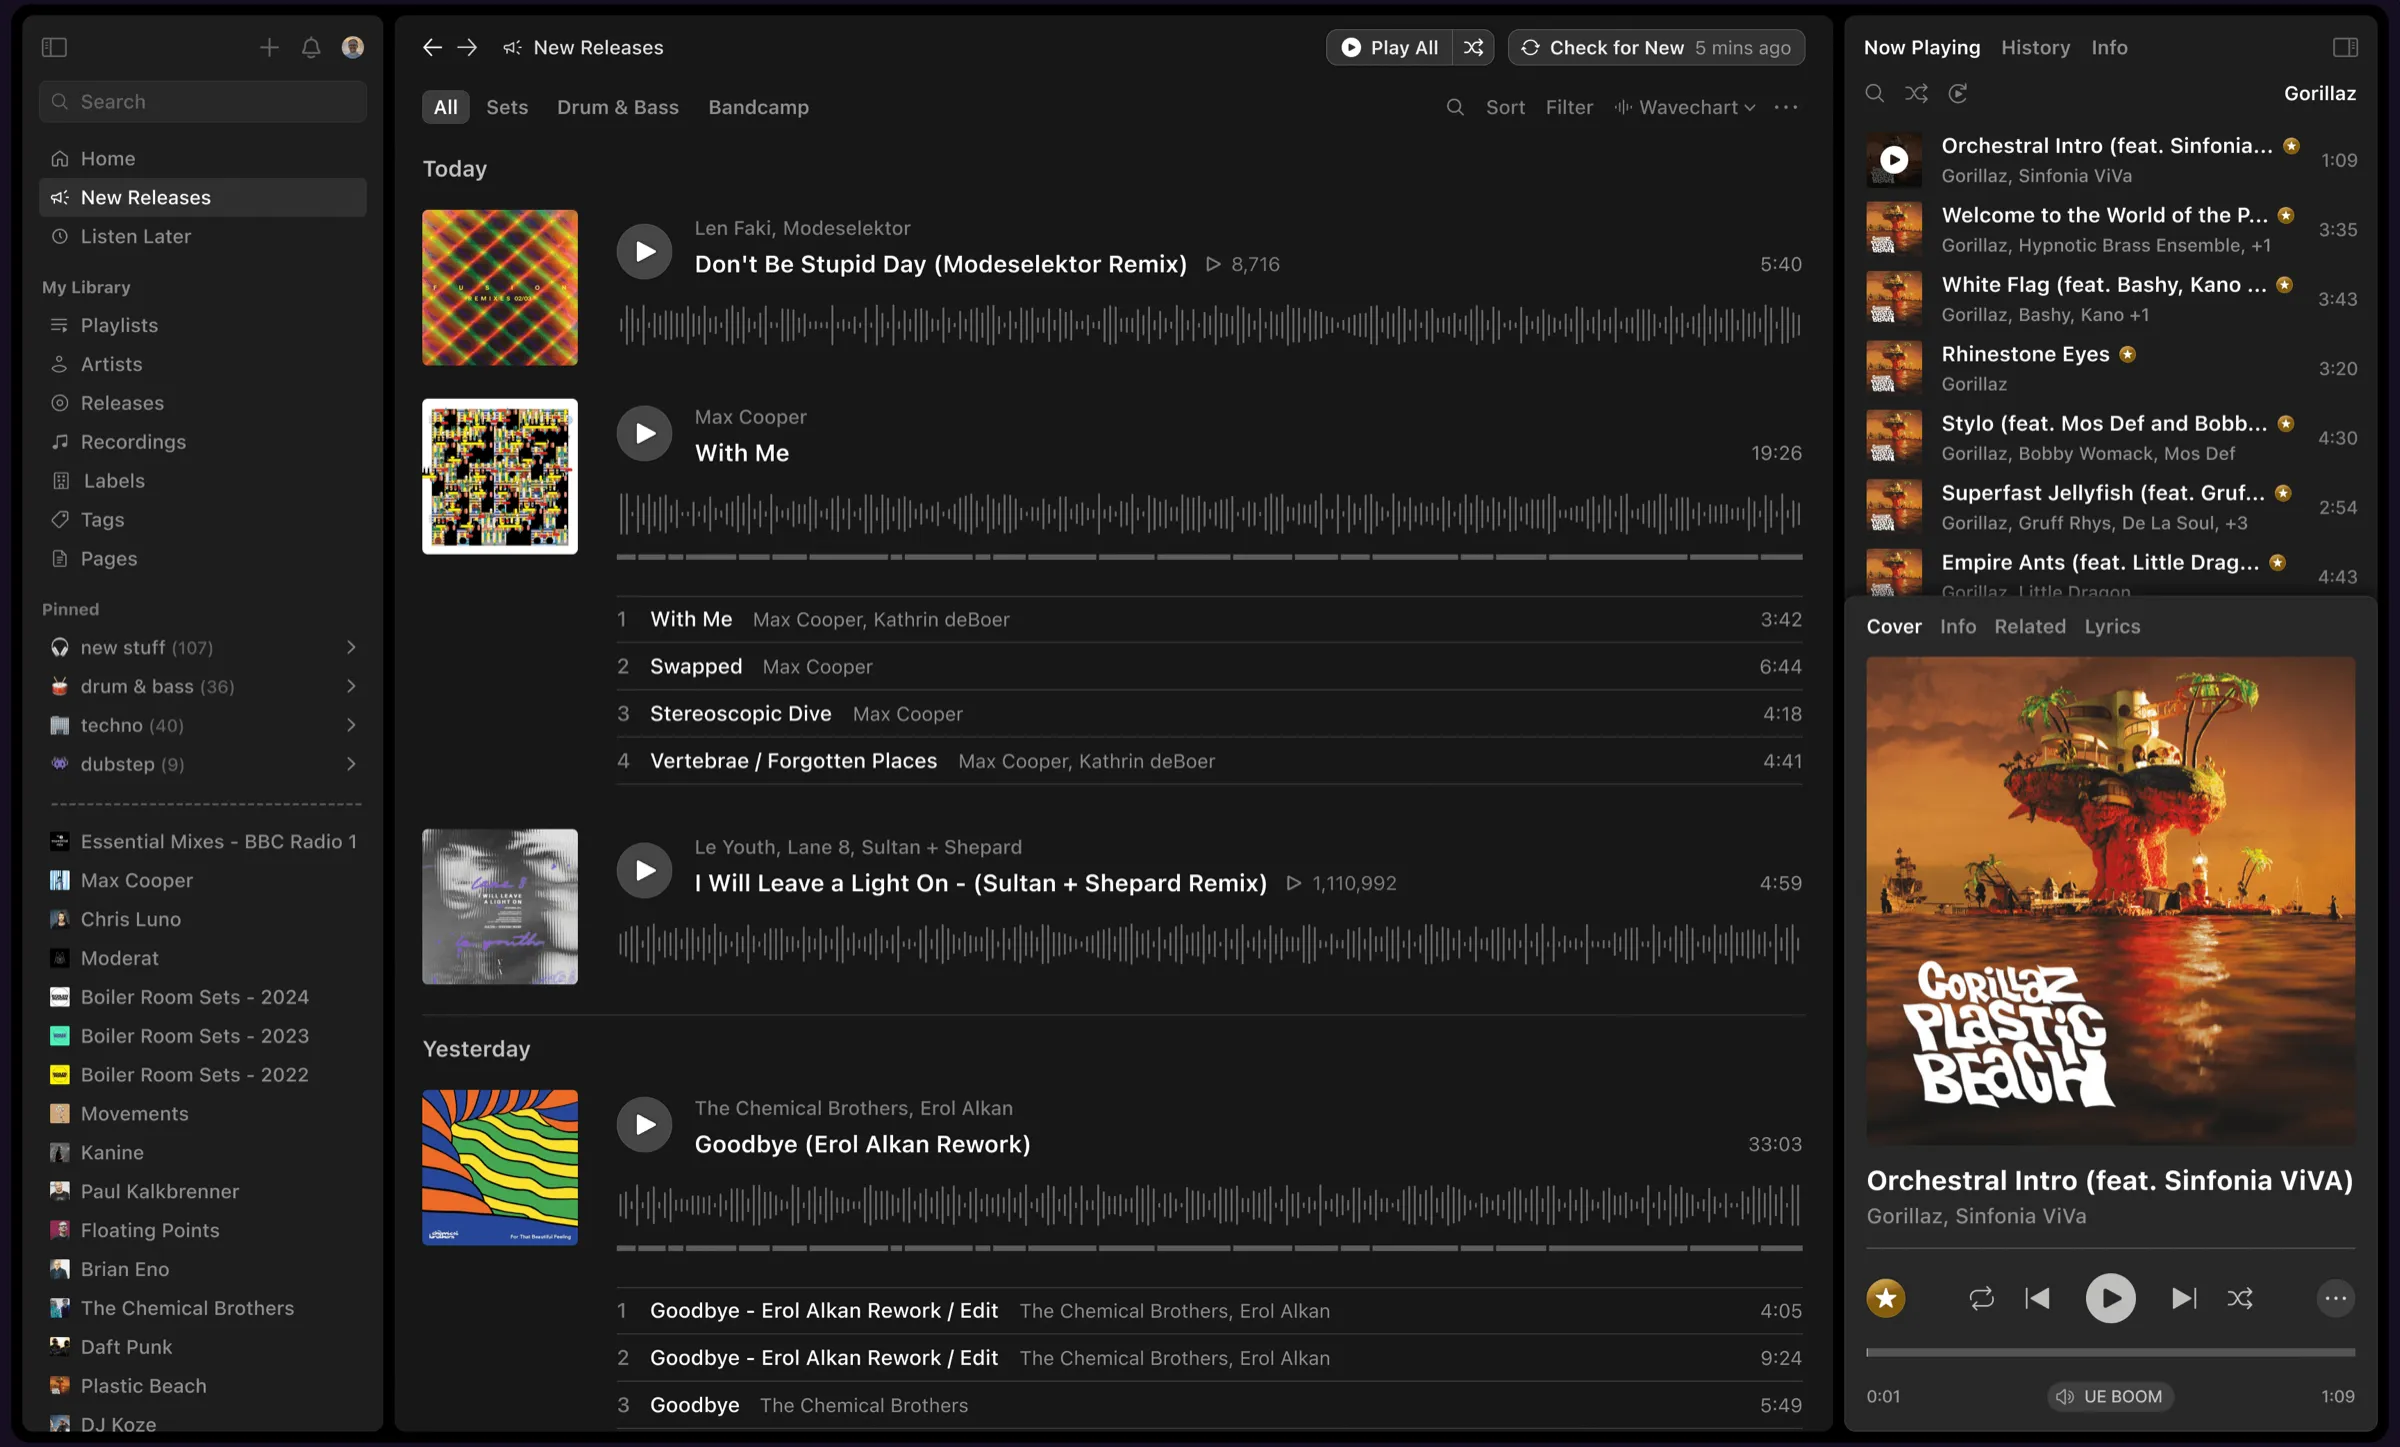2400x1447 pixels.
Task: Click the playback progress bar in player
Action: tap(2110, 1352)
